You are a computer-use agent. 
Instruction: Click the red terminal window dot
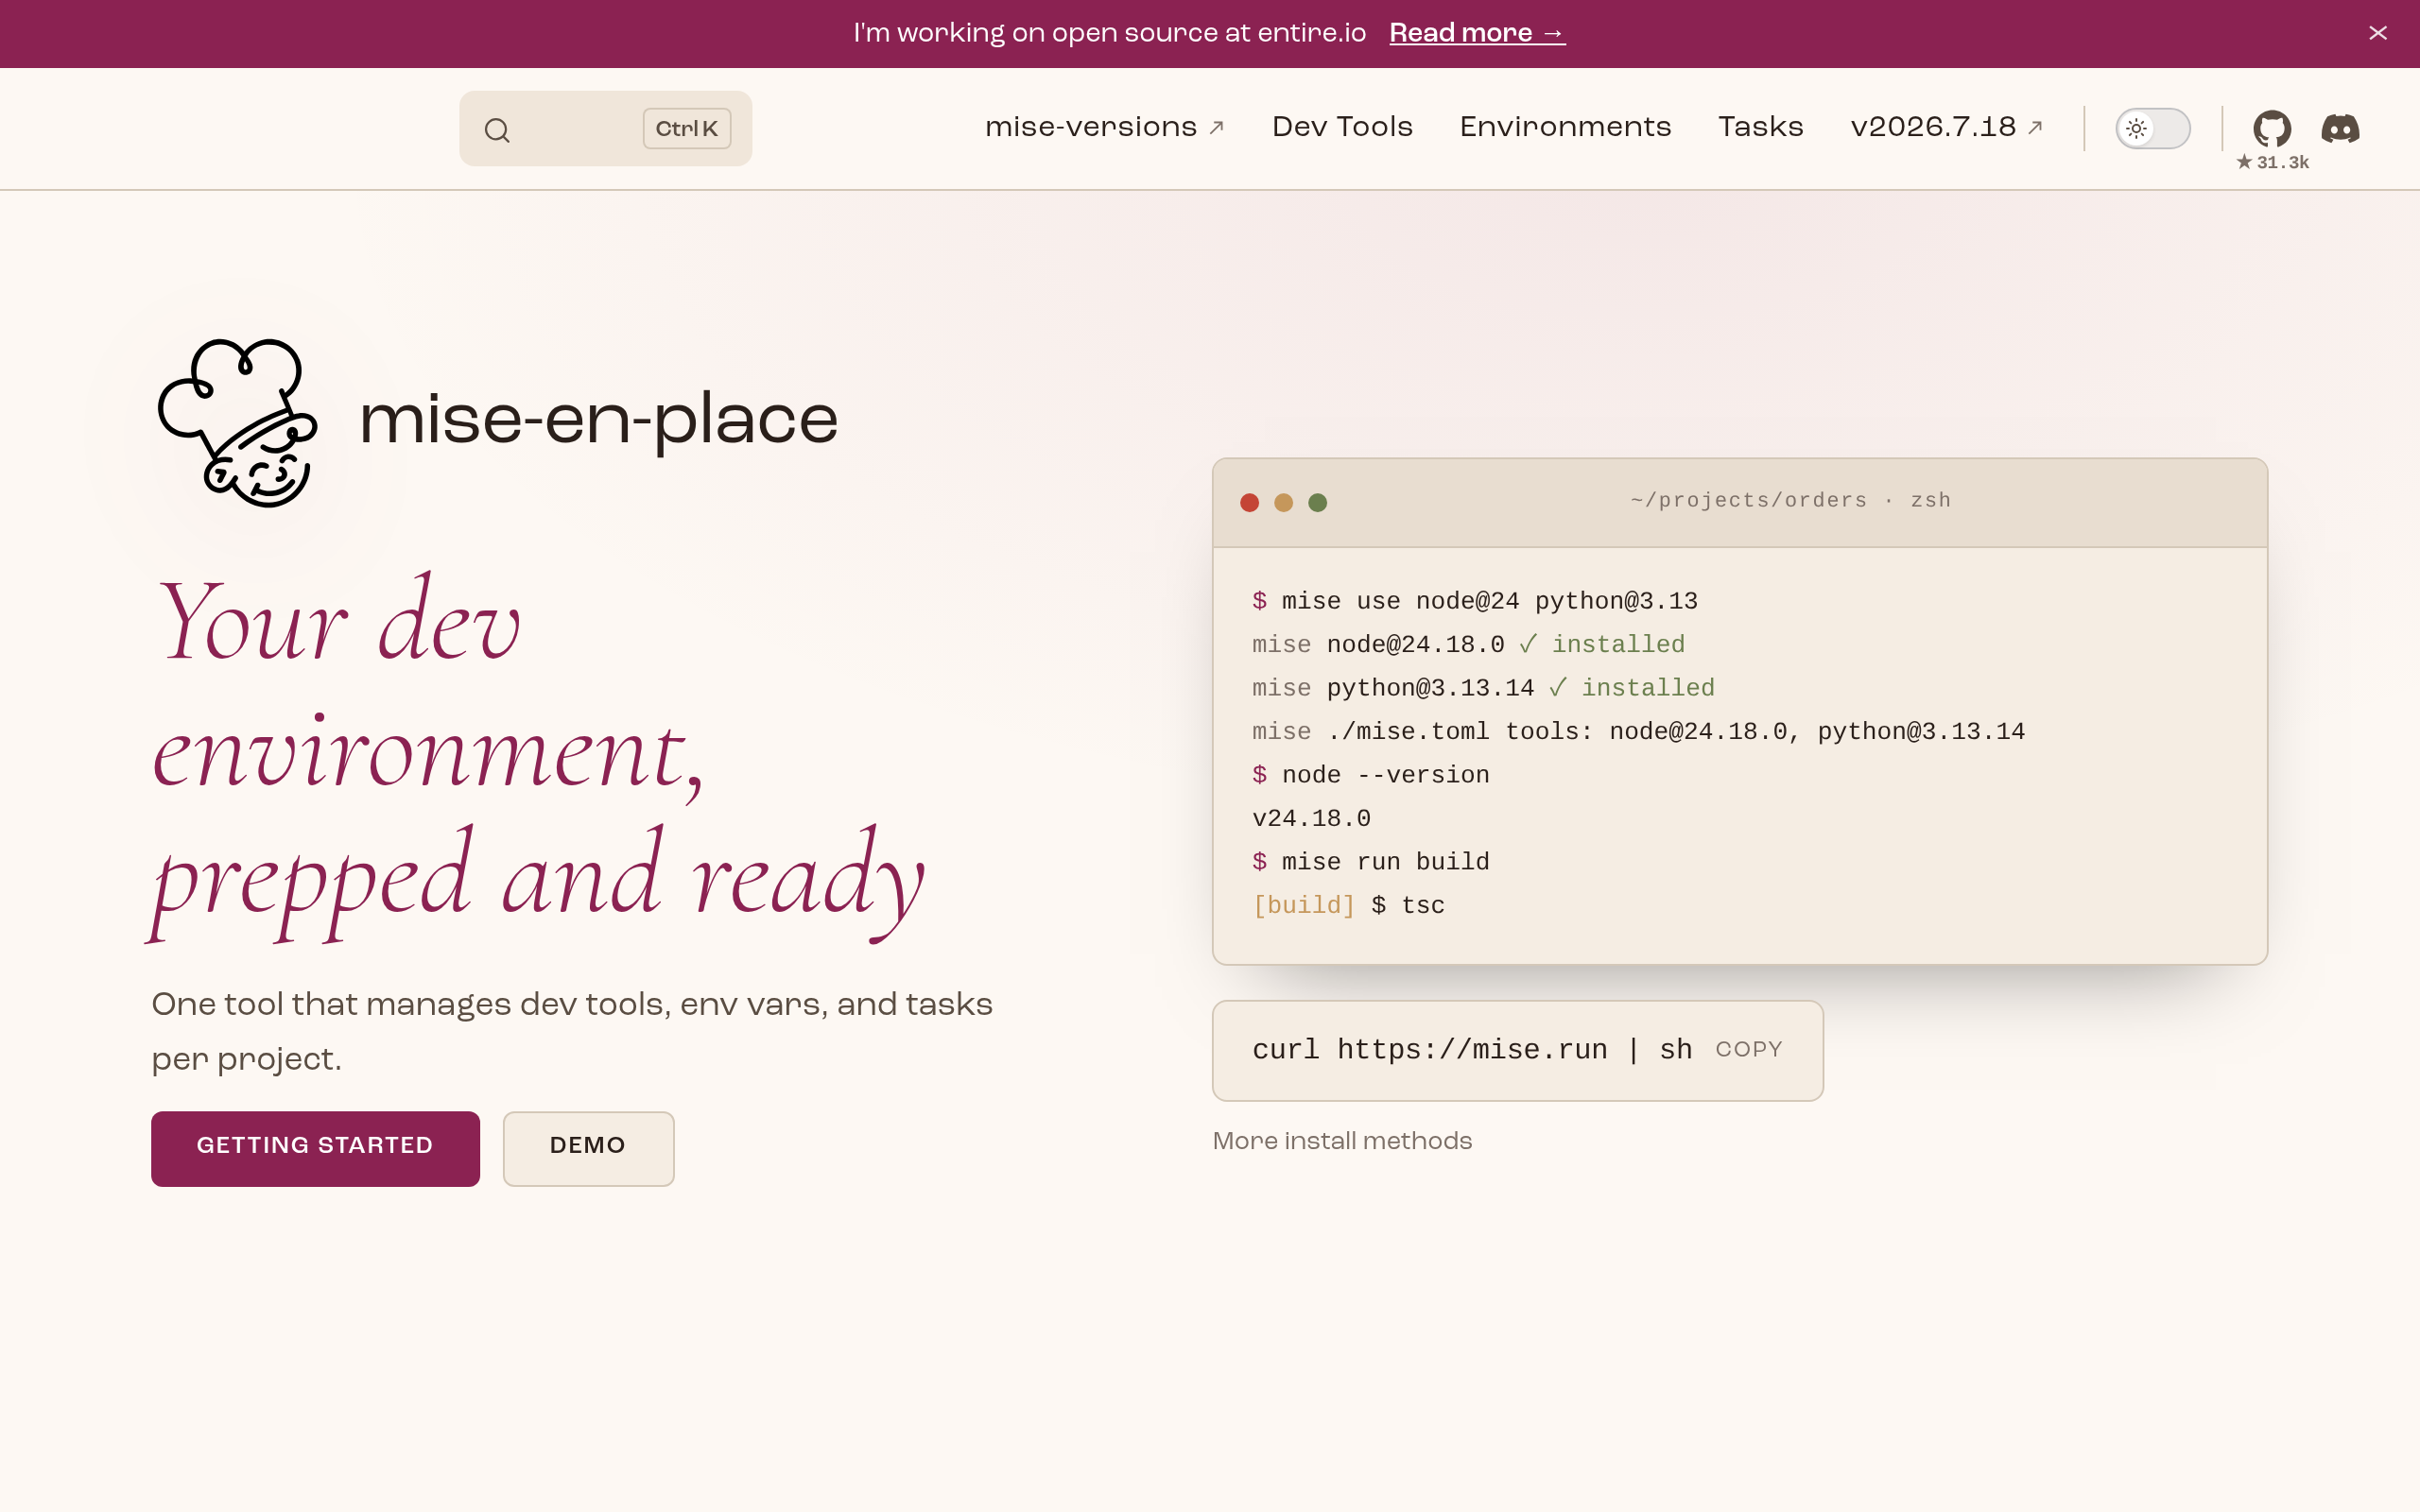(1249, 502)
